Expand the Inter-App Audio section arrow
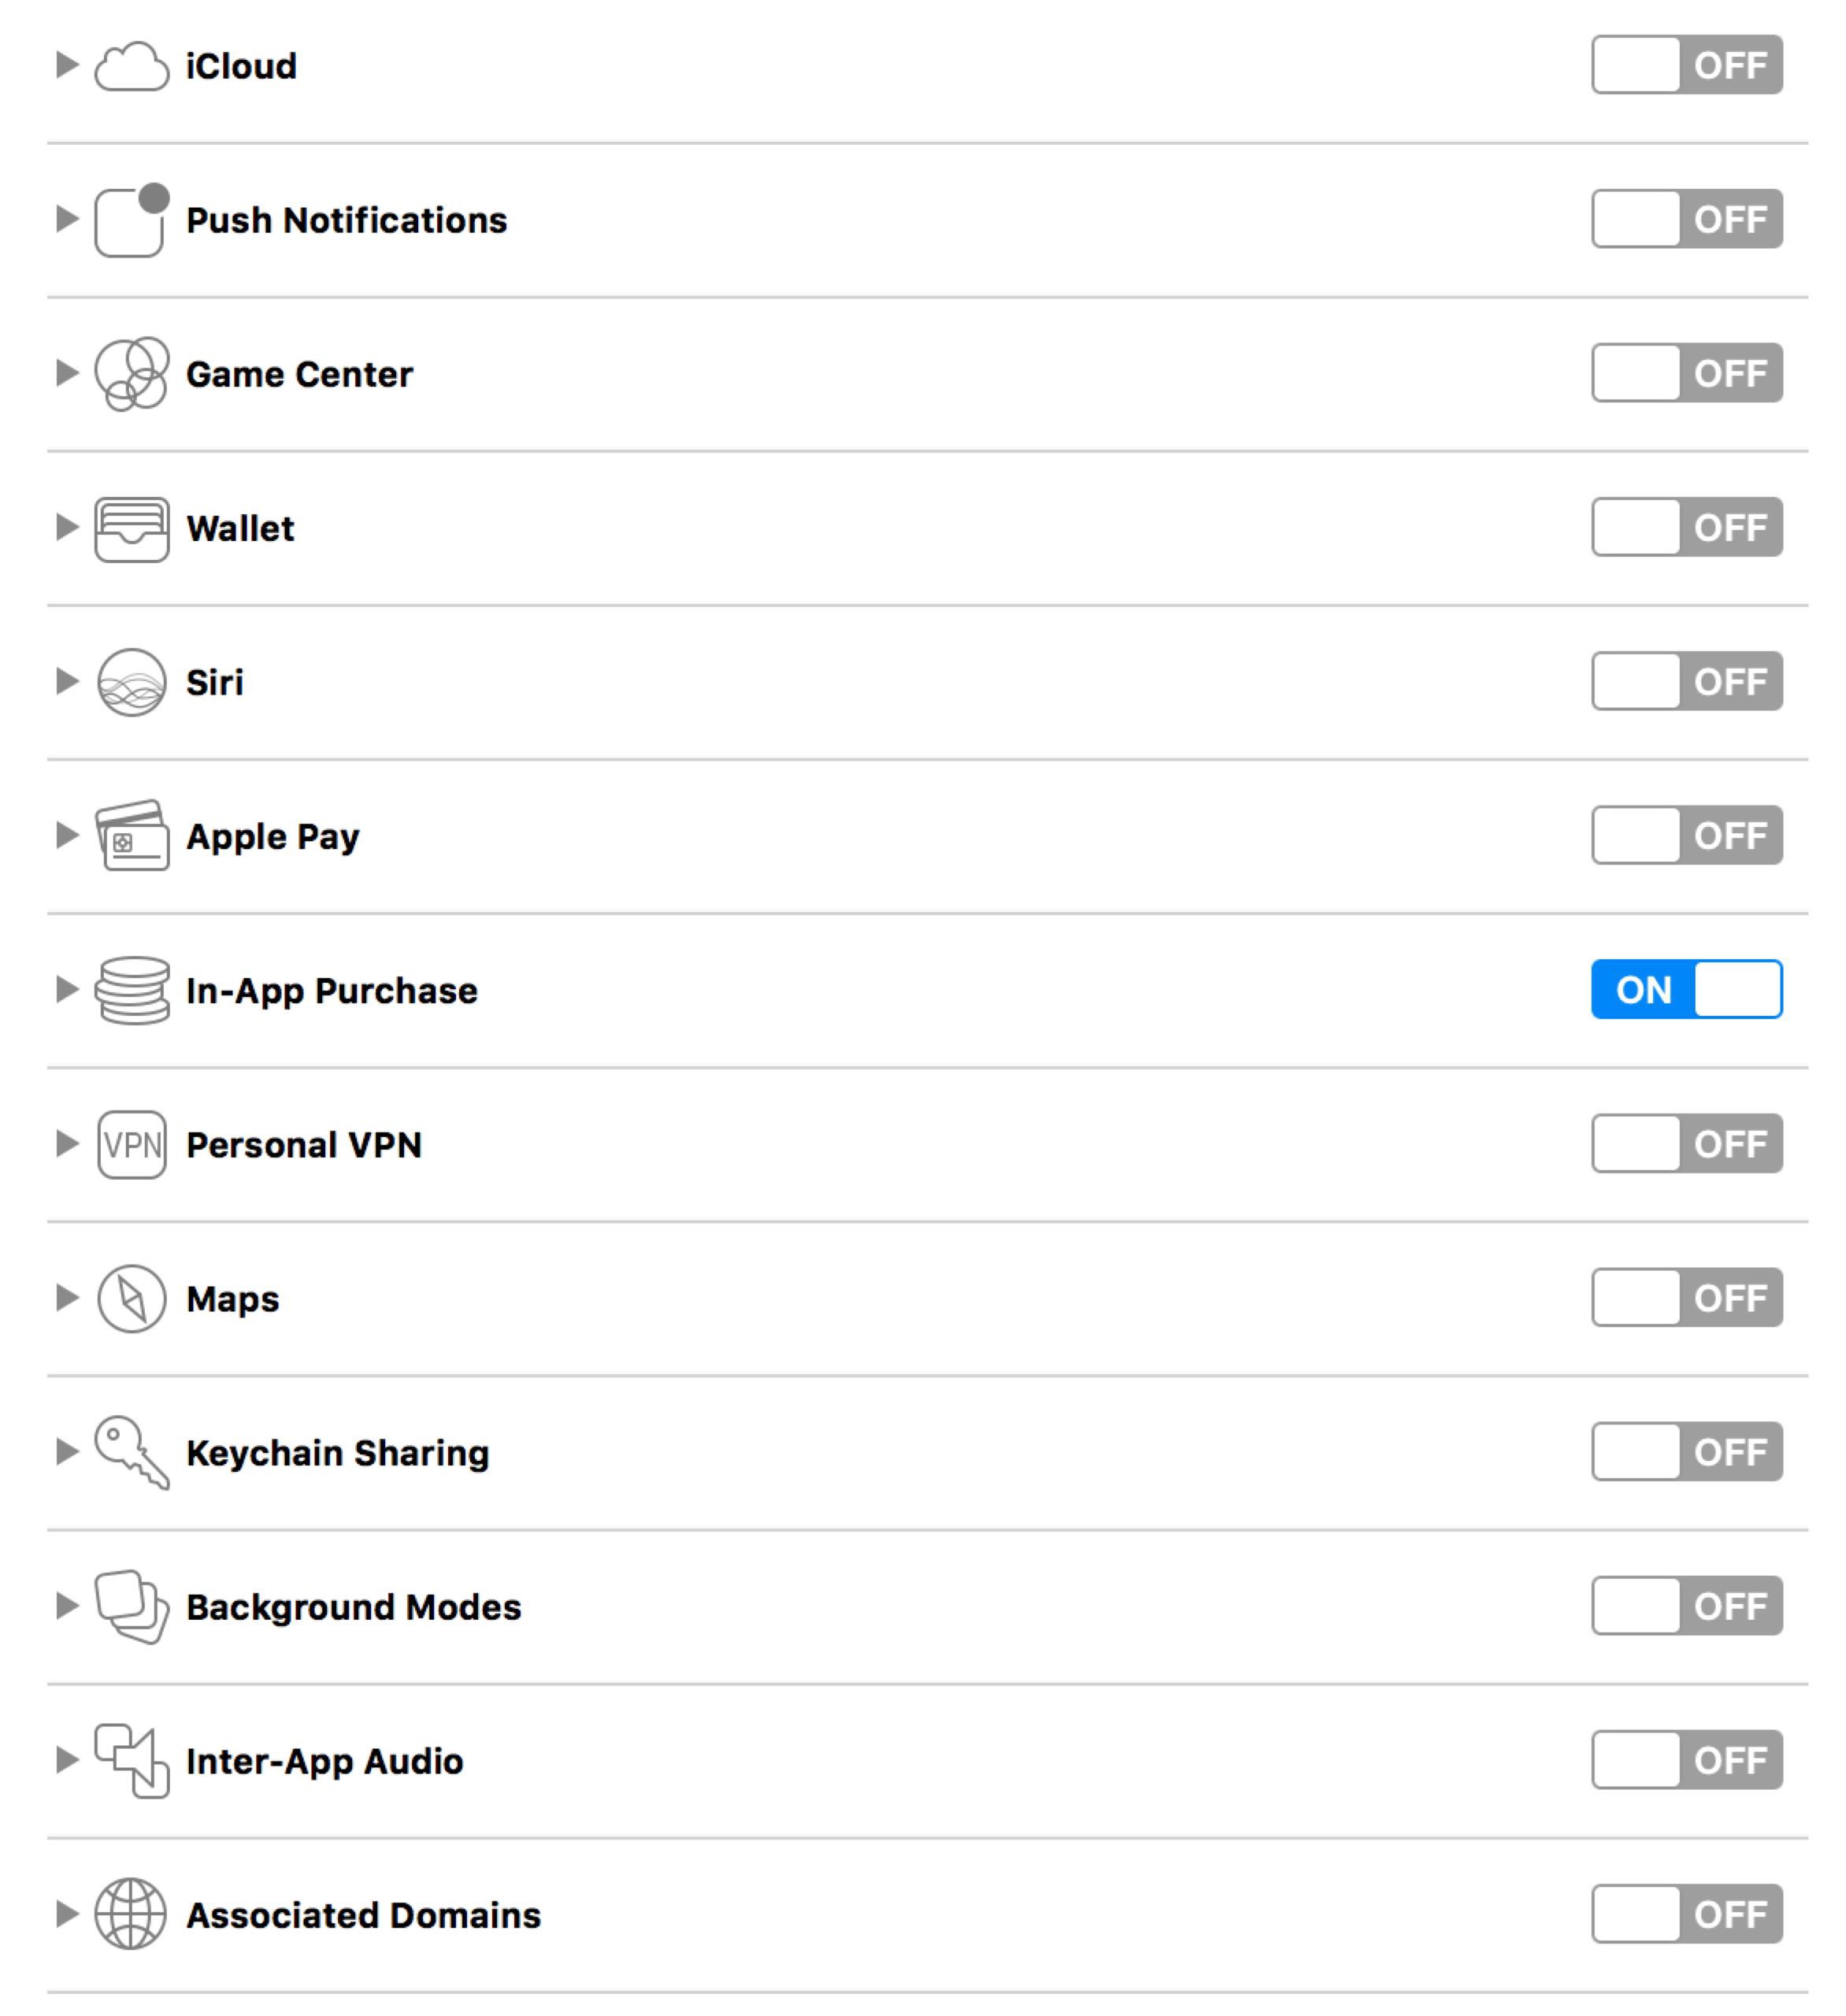Image resolution: width=1846 pixels, height=2016 pixels. click(x=67, y=1759)
